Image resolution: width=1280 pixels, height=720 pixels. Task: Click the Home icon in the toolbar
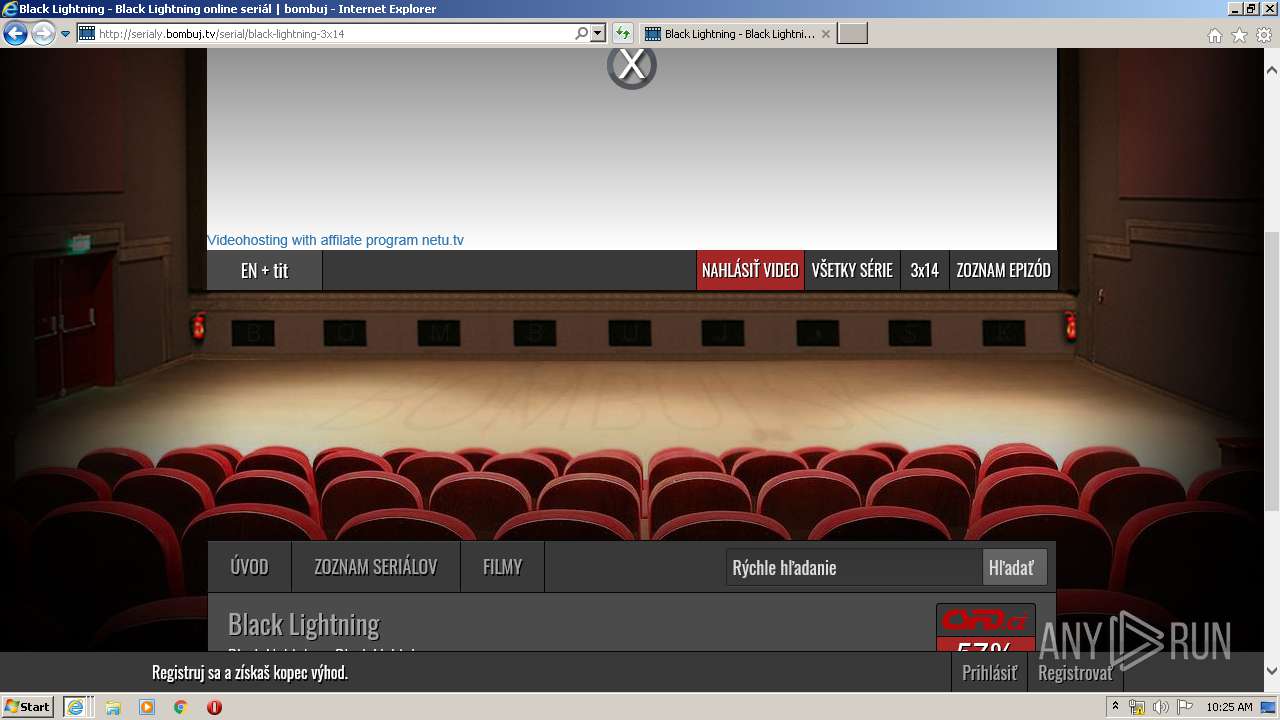[1214, 35]
